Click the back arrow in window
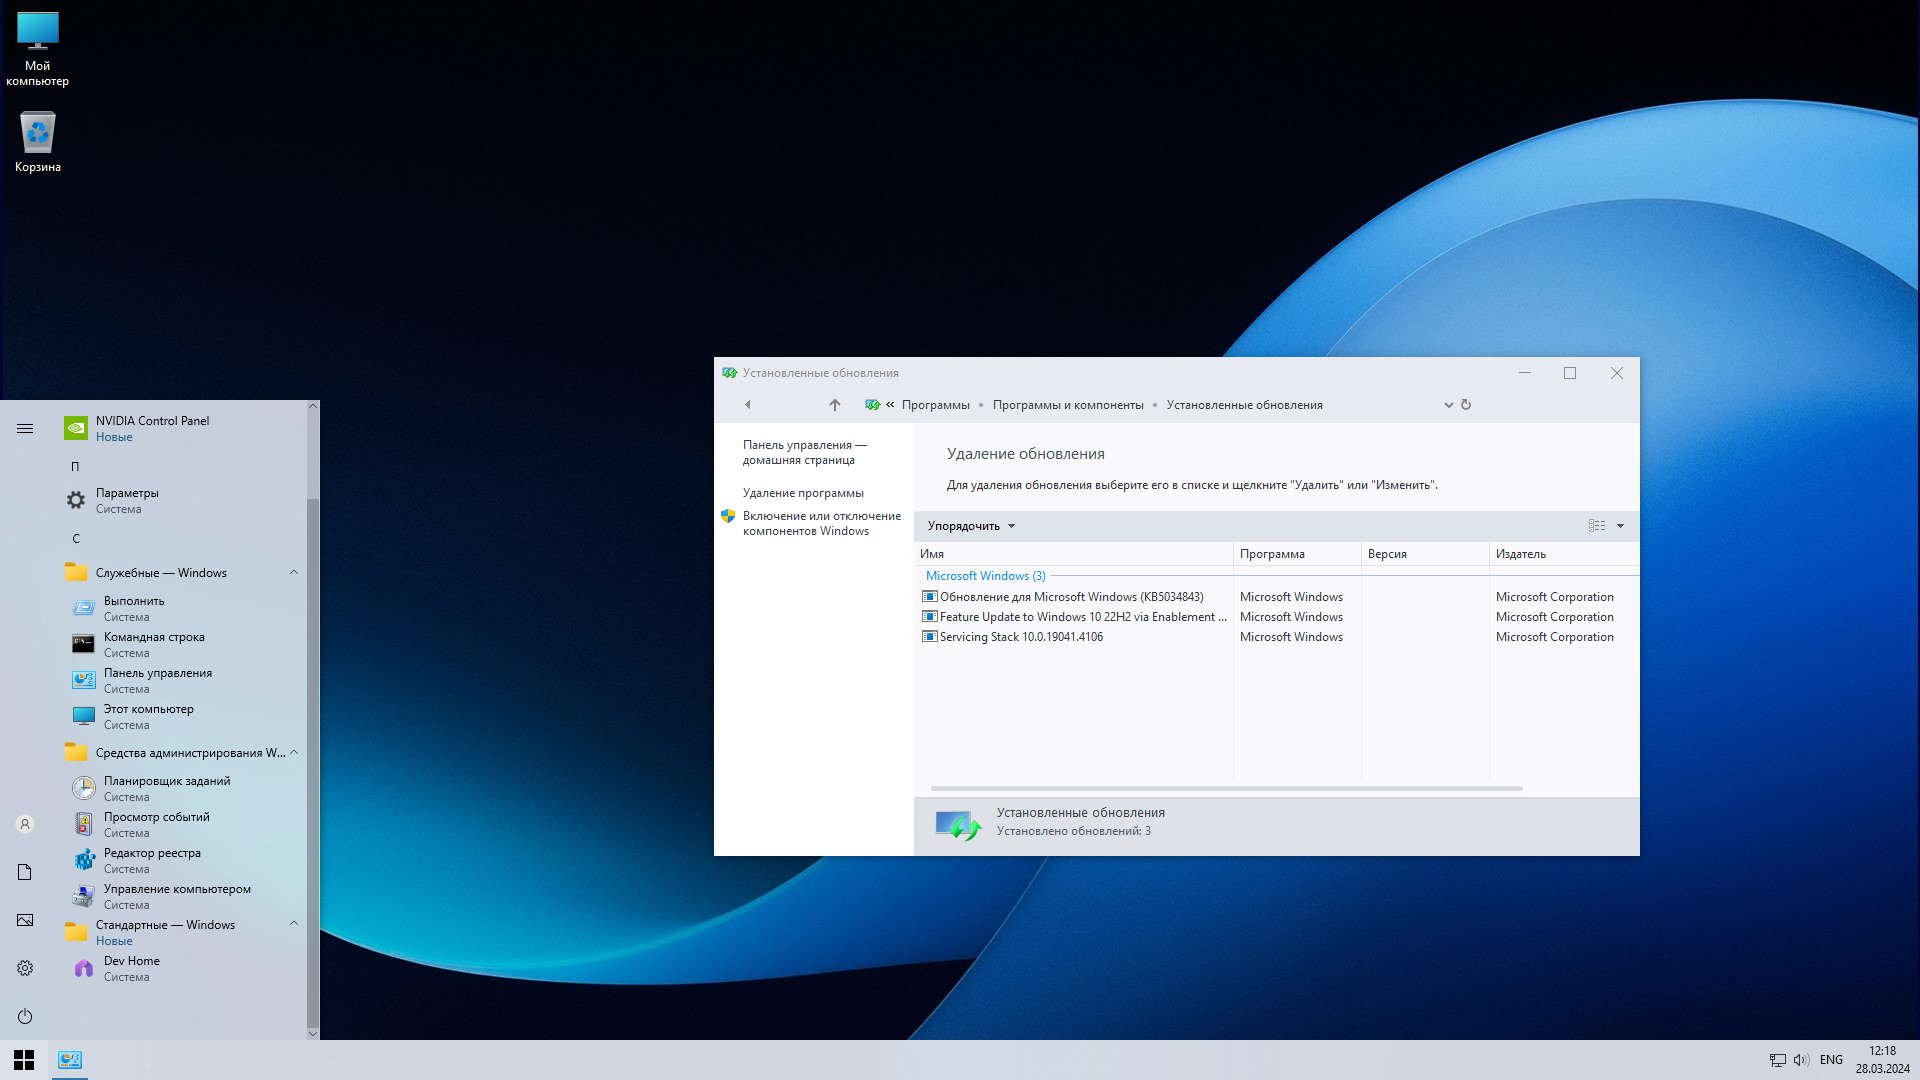This screenshot has width=1920, height=1080. (x=748, y=405)
